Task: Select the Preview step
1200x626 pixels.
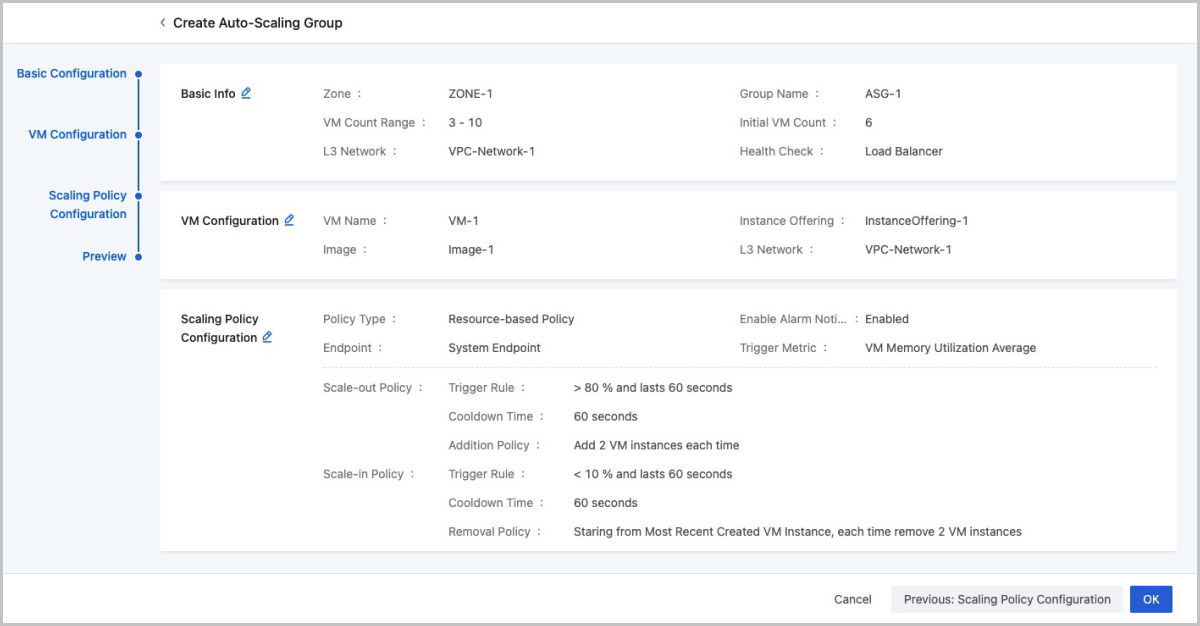Action: [104, 257]
